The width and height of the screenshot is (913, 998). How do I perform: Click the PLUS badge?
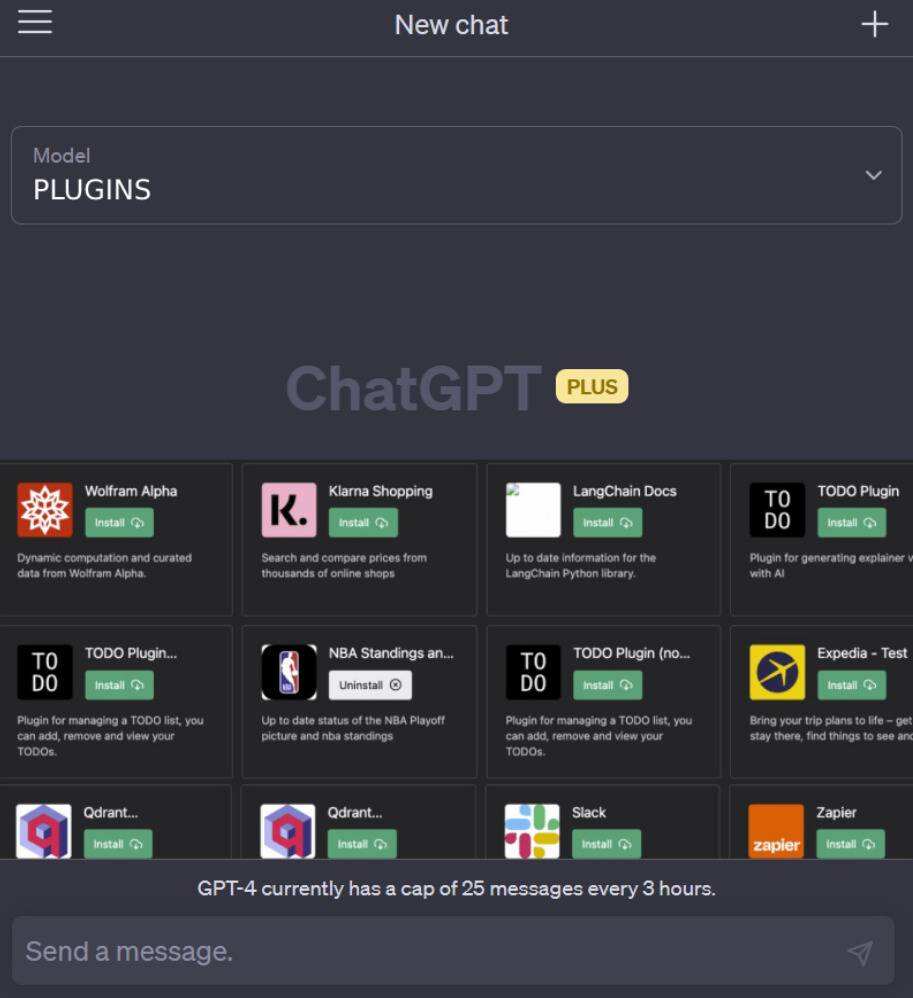pos(591,386)
